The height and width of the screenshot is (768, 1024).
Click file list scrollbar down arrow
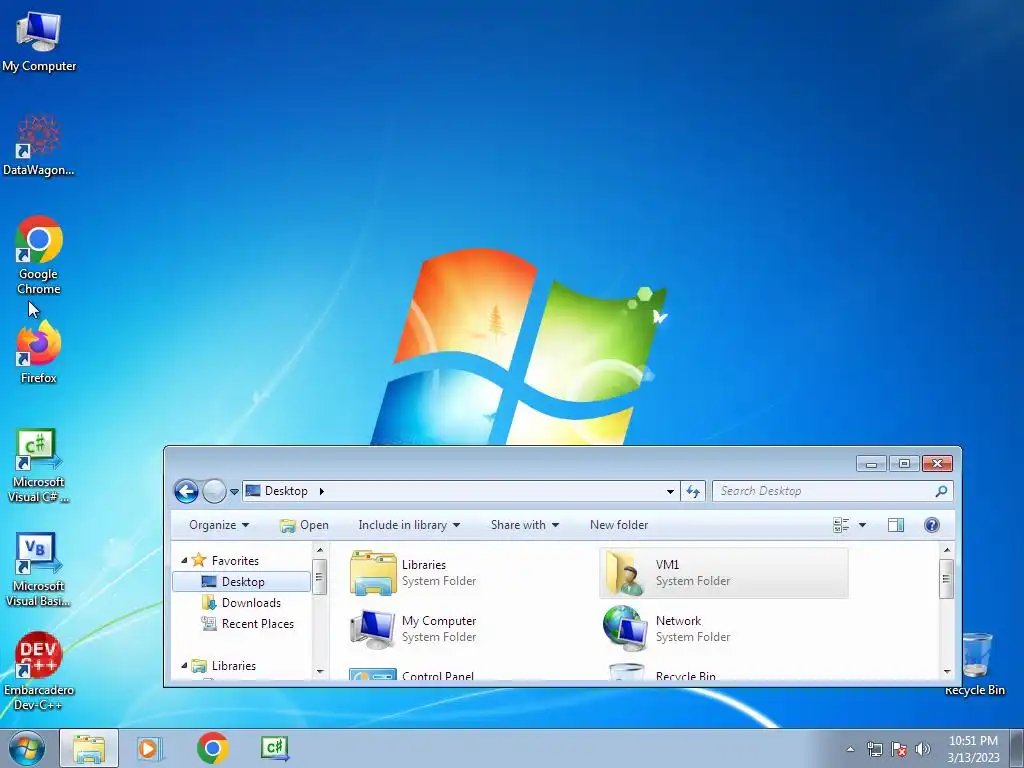pos(947,671)
